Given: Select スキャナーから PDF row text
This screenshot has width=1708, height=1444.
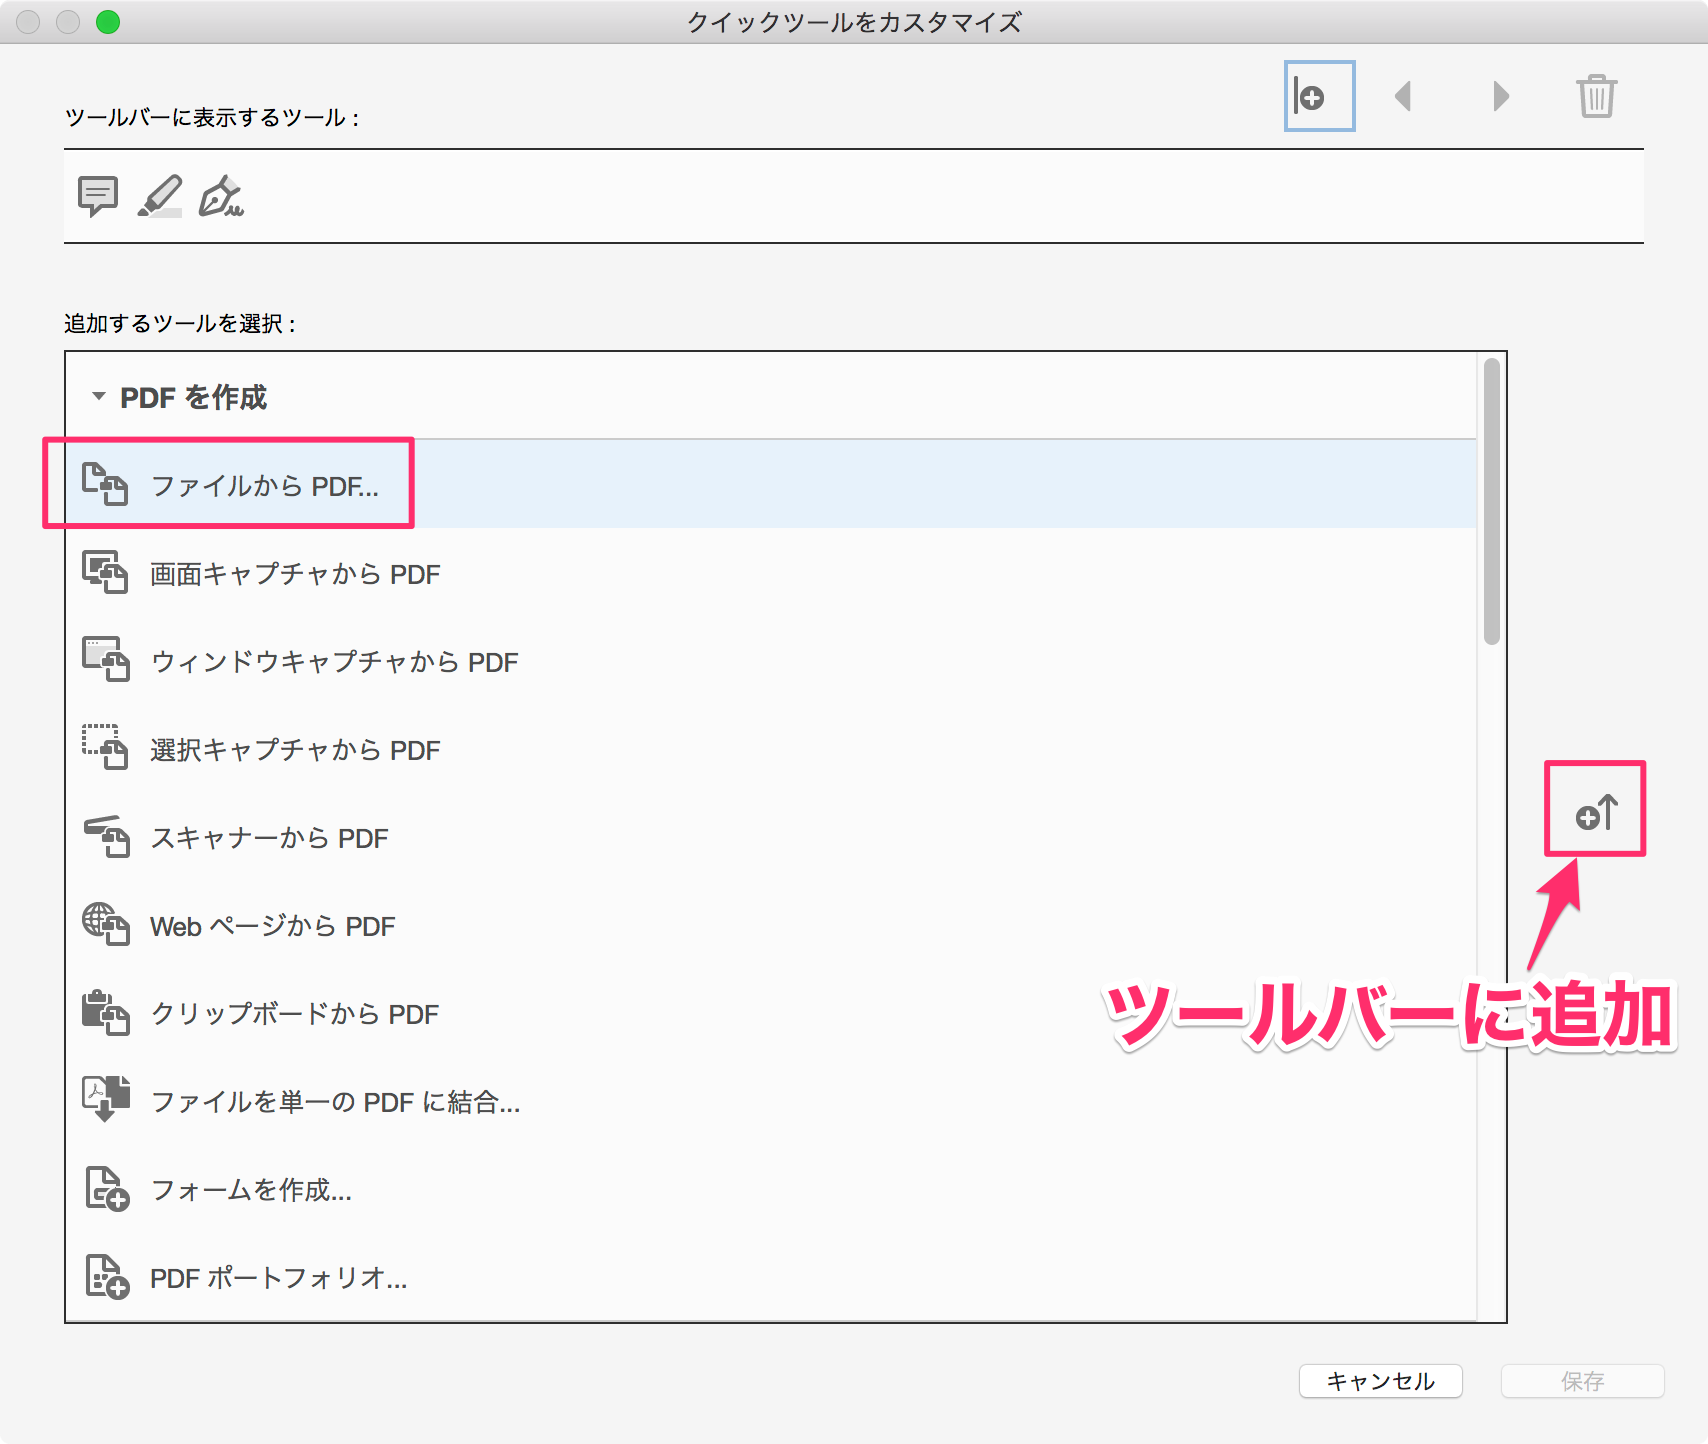Looking at the screenshot, I should tap(269, 838).
